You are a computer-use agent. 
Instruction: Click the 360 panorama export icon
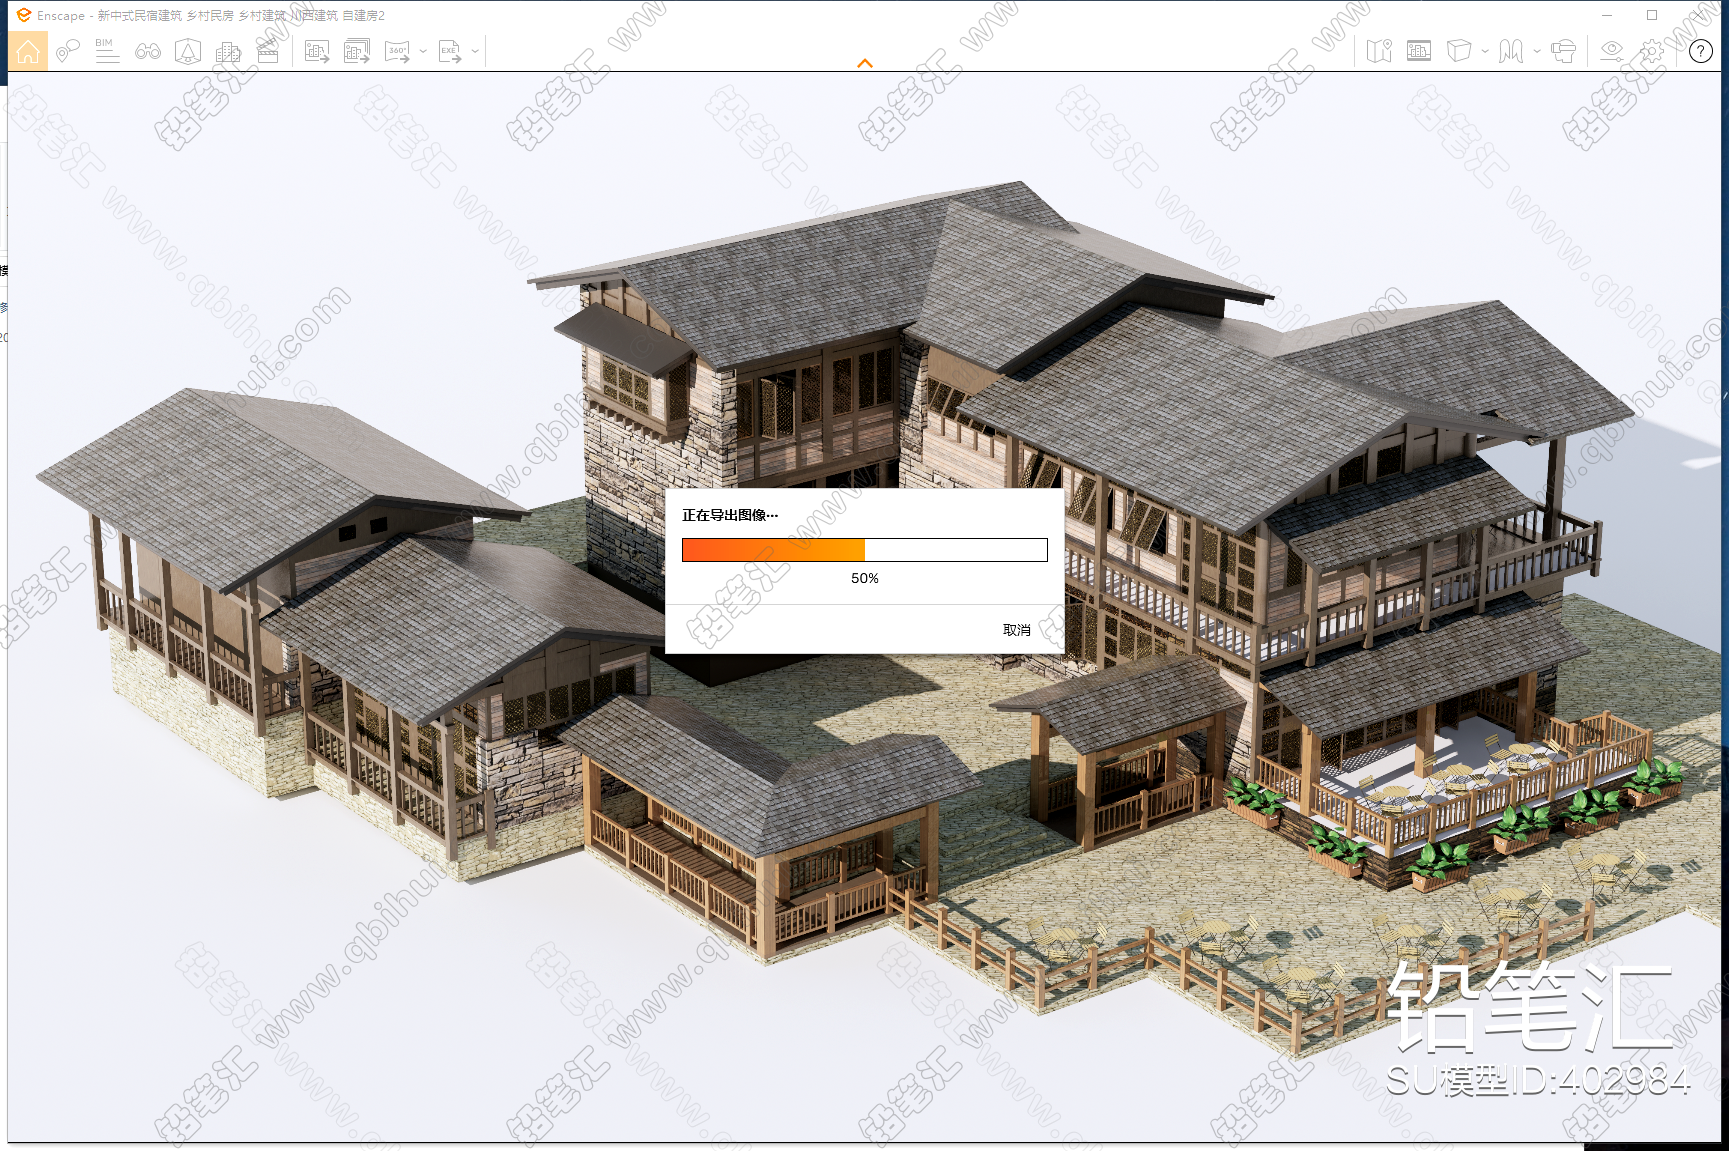pos(397,51)
